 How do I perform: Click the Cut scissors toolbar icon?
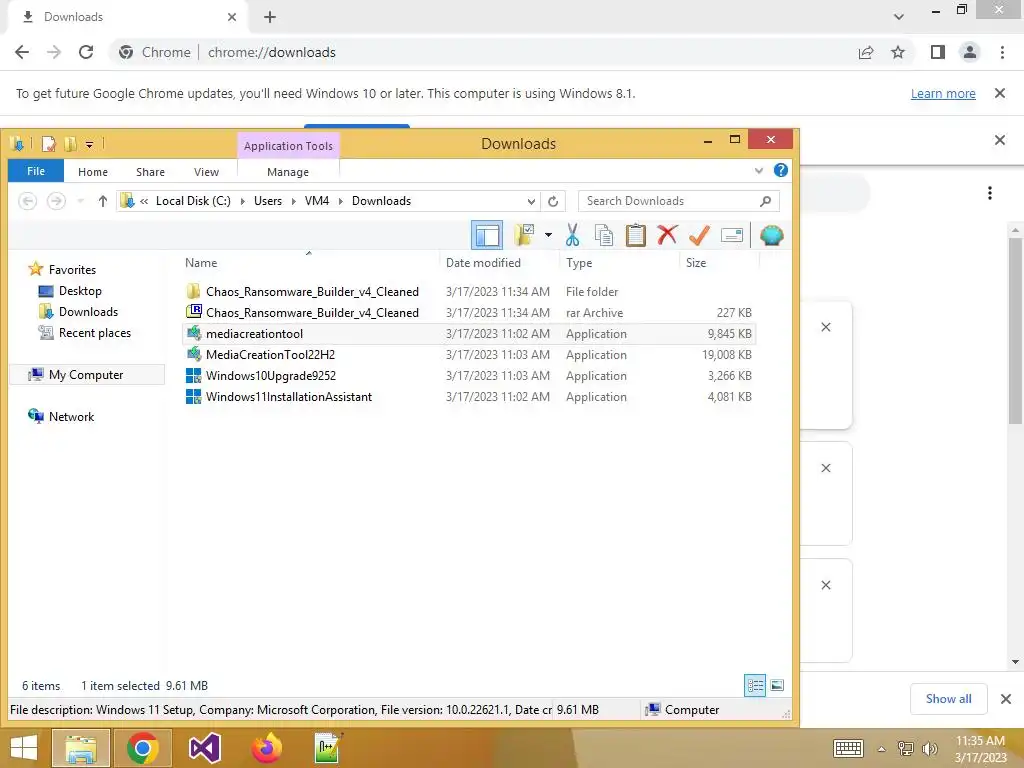572,235
